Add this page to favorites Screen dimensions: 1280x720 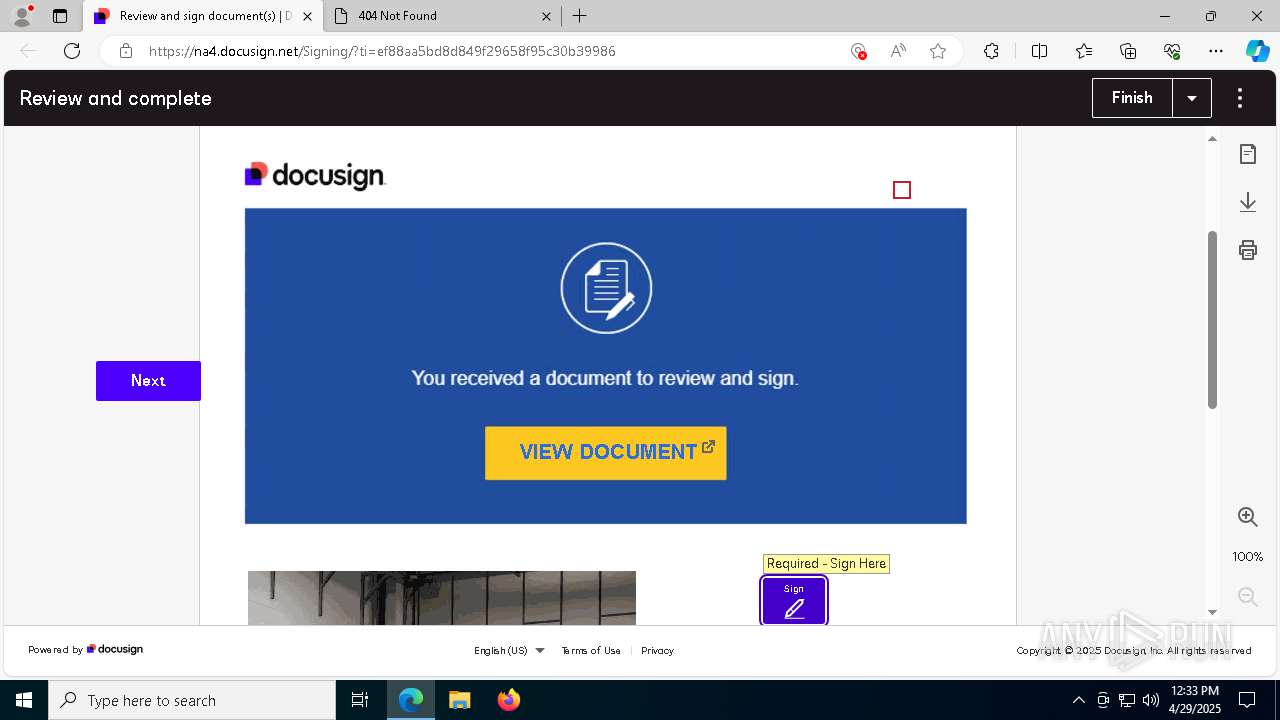point(938,51)
